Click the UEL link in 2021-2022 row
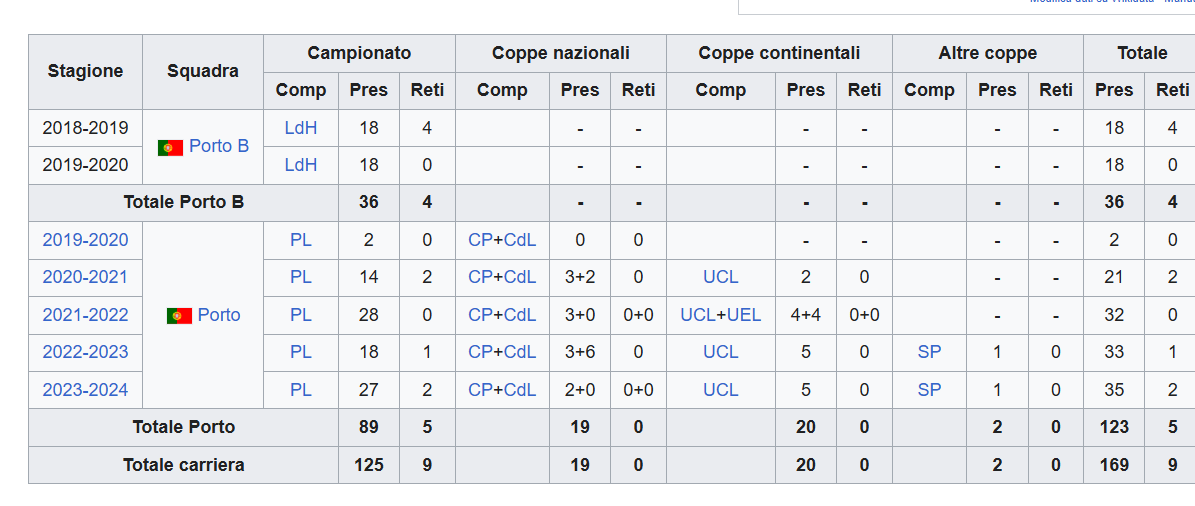 point(745,315)
